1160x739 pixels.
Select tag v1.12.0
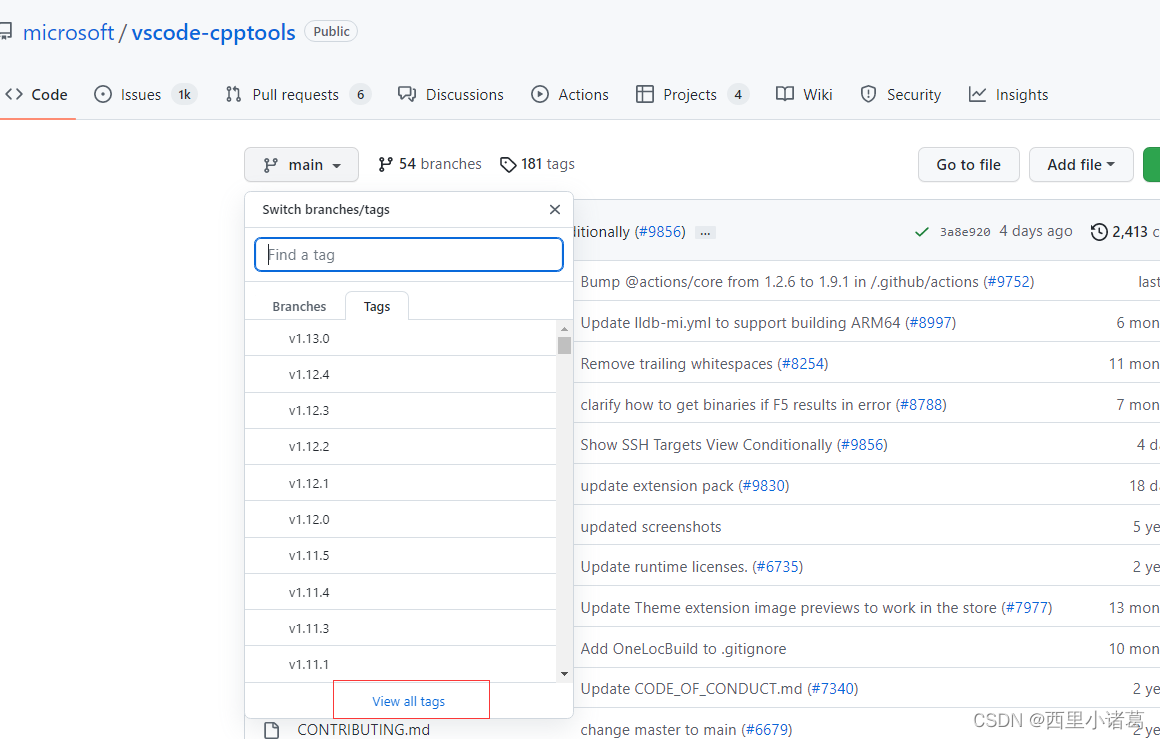[400, 519]
